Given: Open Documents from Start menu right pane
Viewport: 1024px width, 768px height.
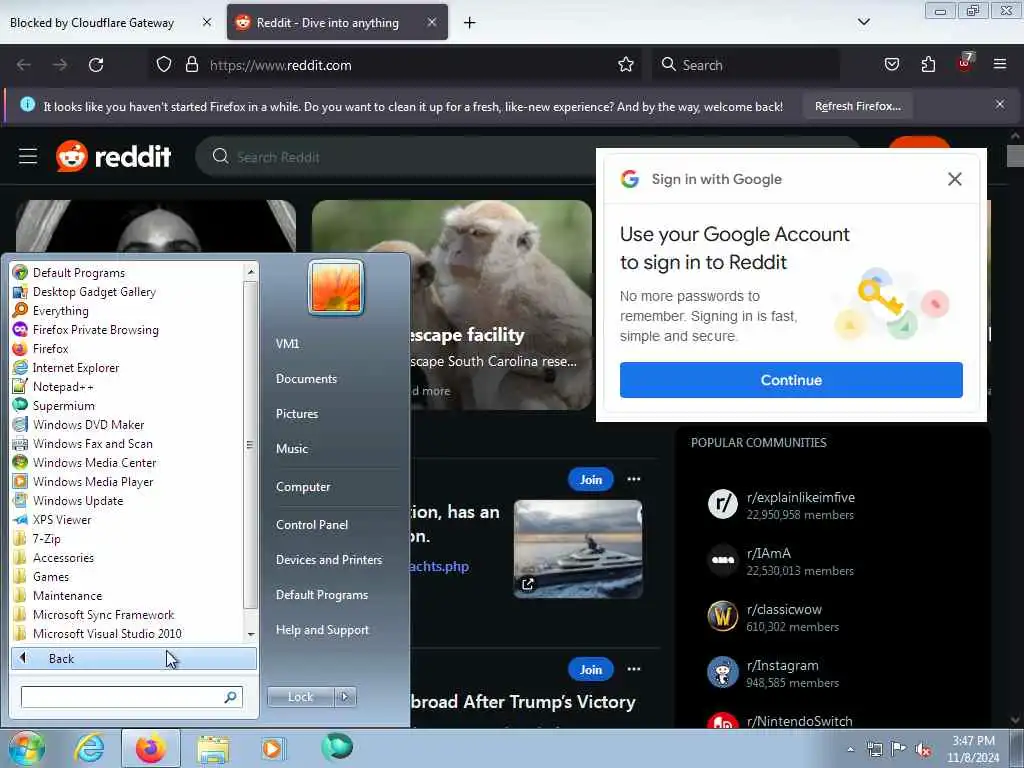Looking at the screenshot, I should (306, 379).
